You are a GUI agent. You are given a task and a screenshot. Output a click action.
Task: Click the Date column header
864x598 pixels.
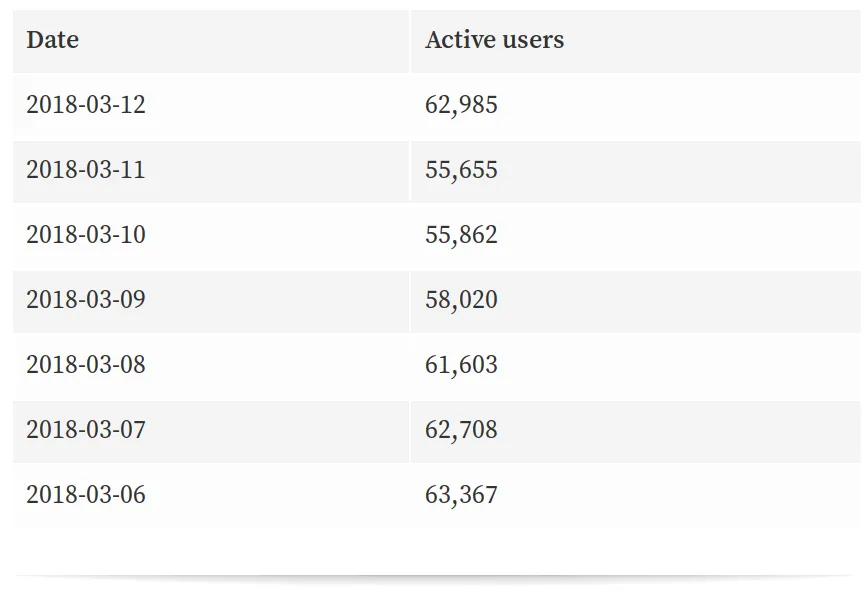pos(52,41)
